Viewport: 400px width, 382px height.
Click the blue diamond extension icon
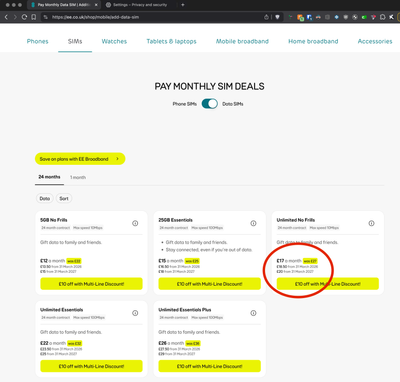[337, 17]
